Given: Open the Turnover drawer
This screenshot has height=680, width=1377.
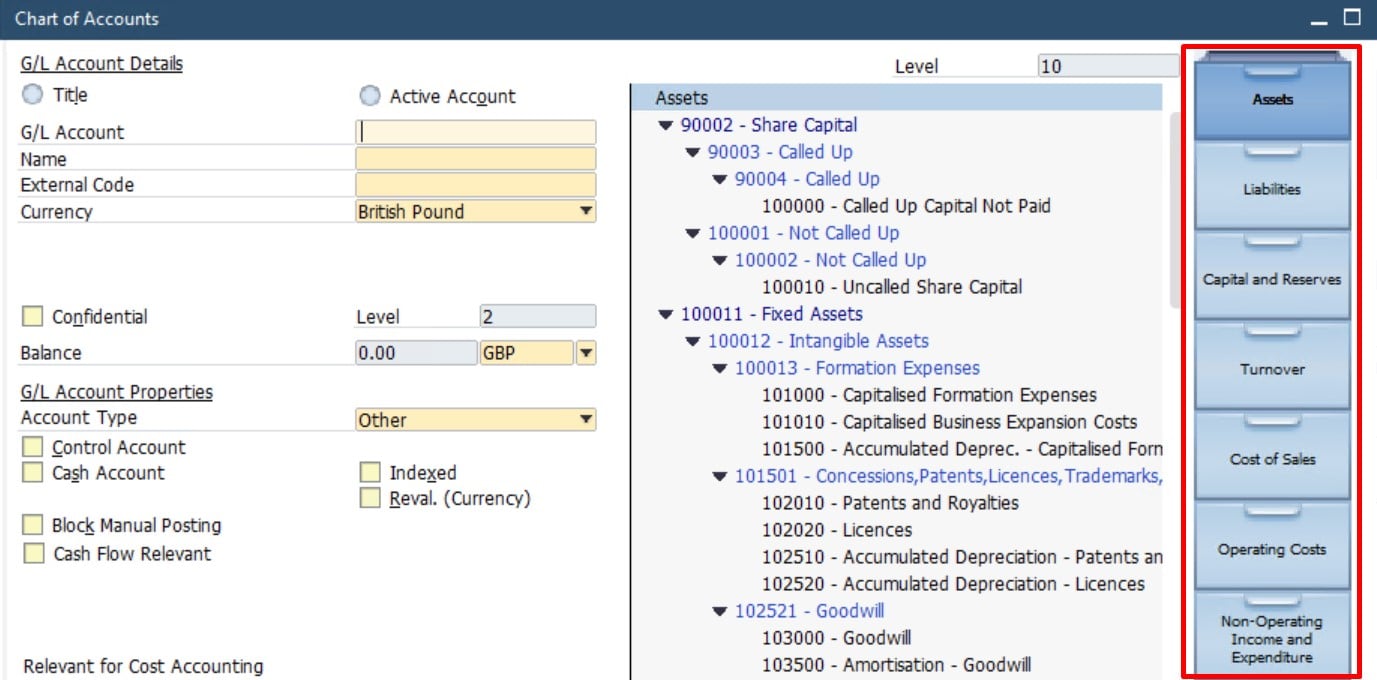Looking at the screenshot, I should pyautogui.click(x=1271, y=369).
